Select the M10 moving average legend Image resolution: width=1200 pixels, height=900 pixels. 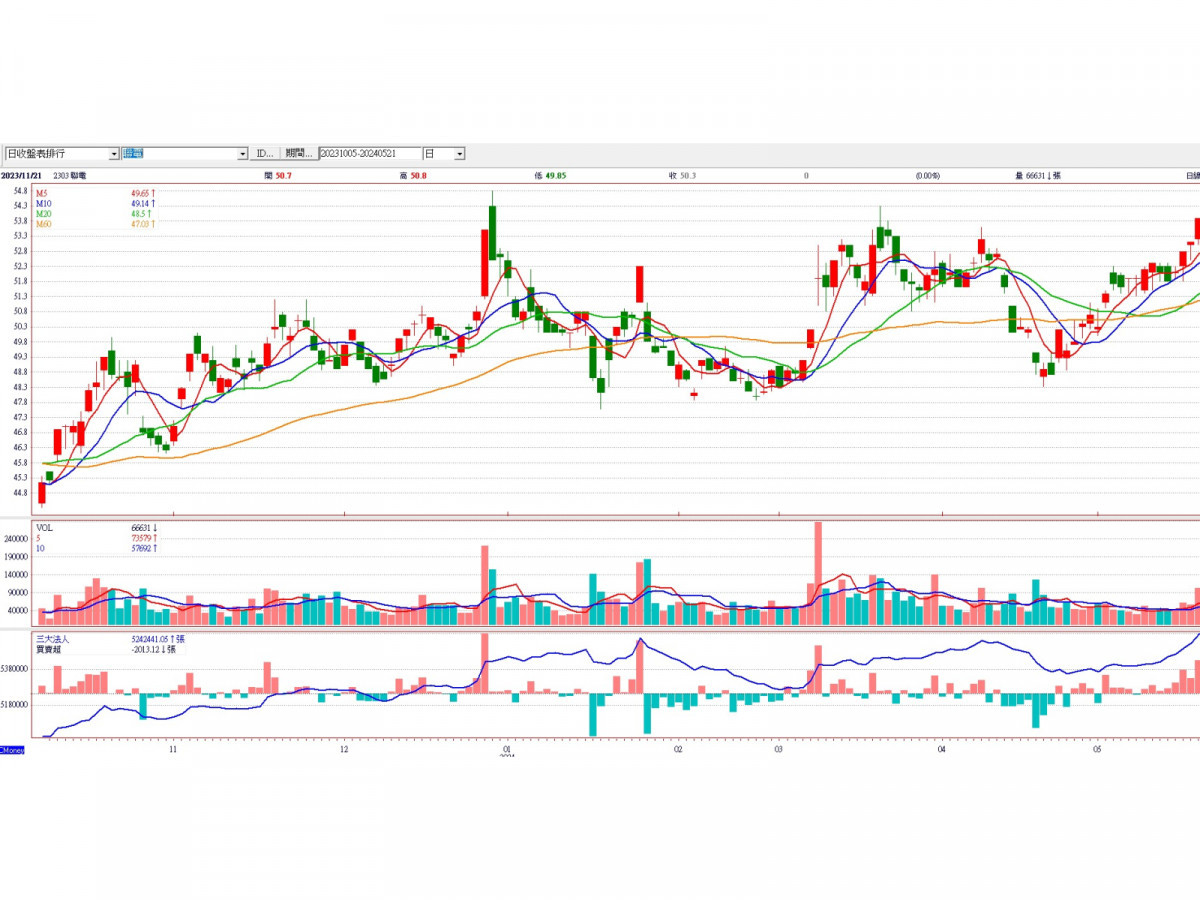pos(44,203)
